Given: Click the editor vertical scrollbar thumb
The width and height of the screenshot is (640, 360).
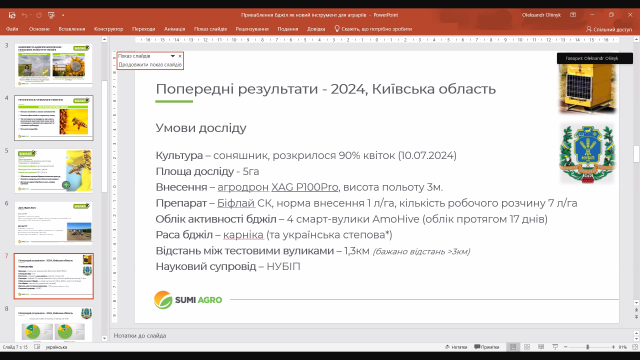Looking at the screenshot, I should pyautogui.click(x=636, y=154).
